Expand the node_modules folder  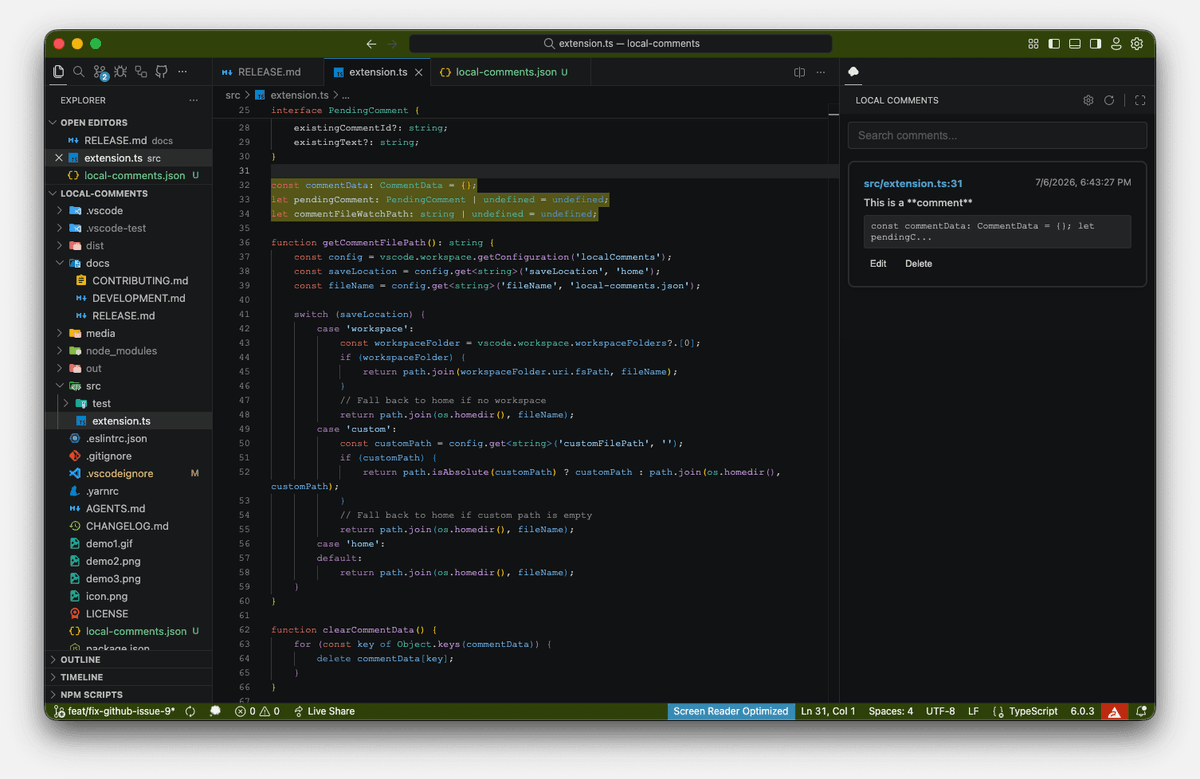[129, 351]
